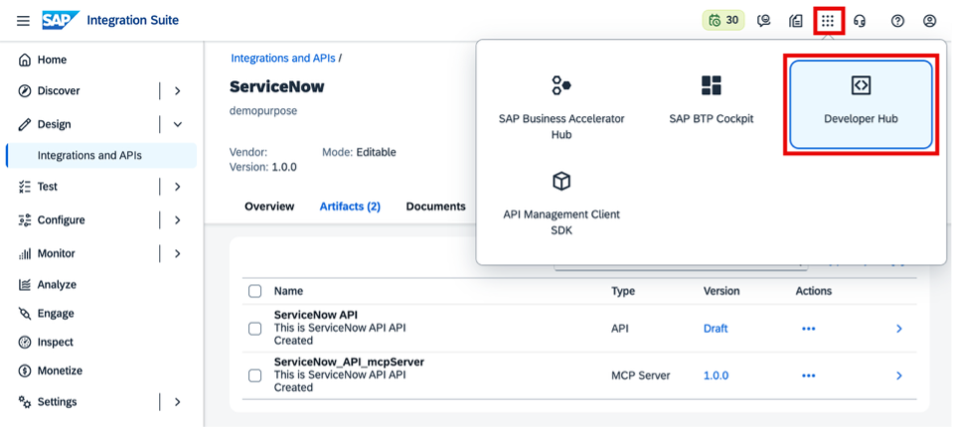The image size is (956, 430).
Task: Click Integrations and APIs breadcrumb link
Action: pyautogui.click(x=283, y=59)
